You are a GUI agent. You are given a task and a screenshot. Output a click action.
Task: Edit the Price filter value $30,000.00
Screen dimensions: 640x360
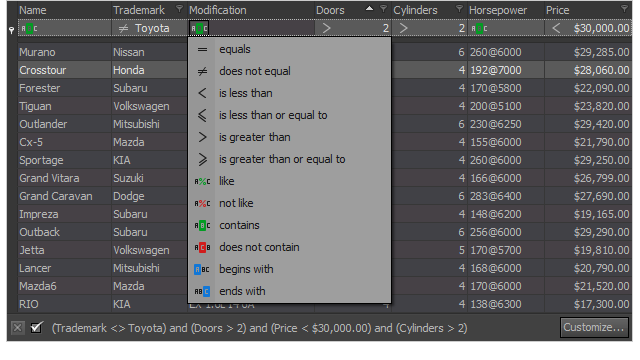[x=601, y=29]
